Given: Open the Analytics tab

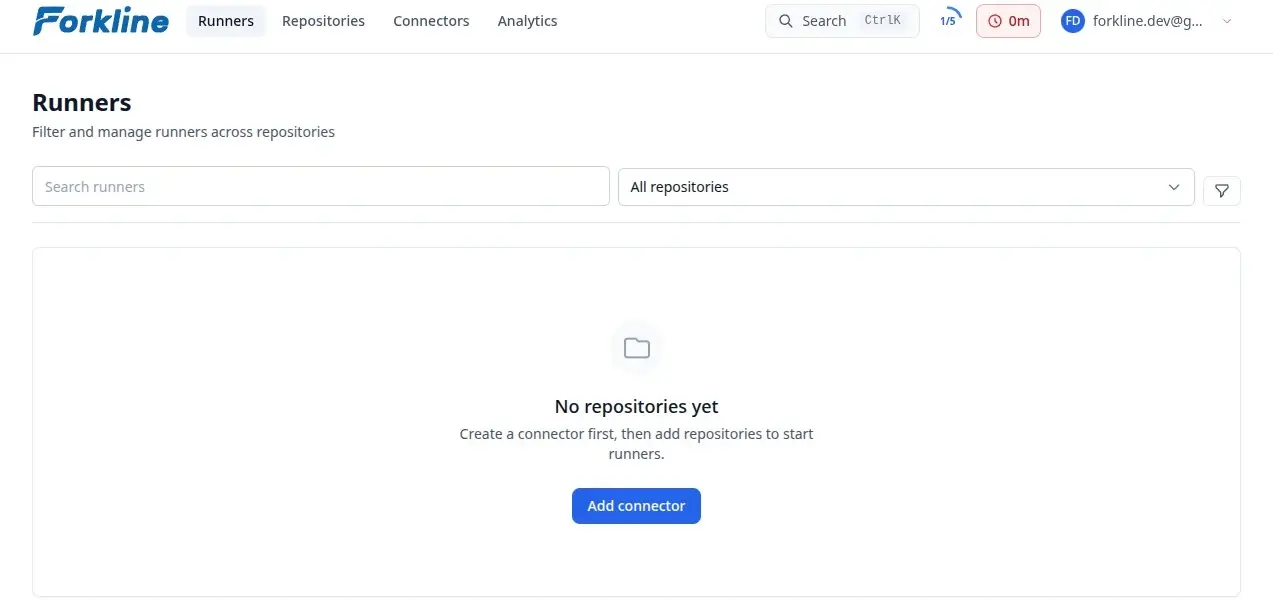Looking at the screenshot, I should [x=527, y=21].
